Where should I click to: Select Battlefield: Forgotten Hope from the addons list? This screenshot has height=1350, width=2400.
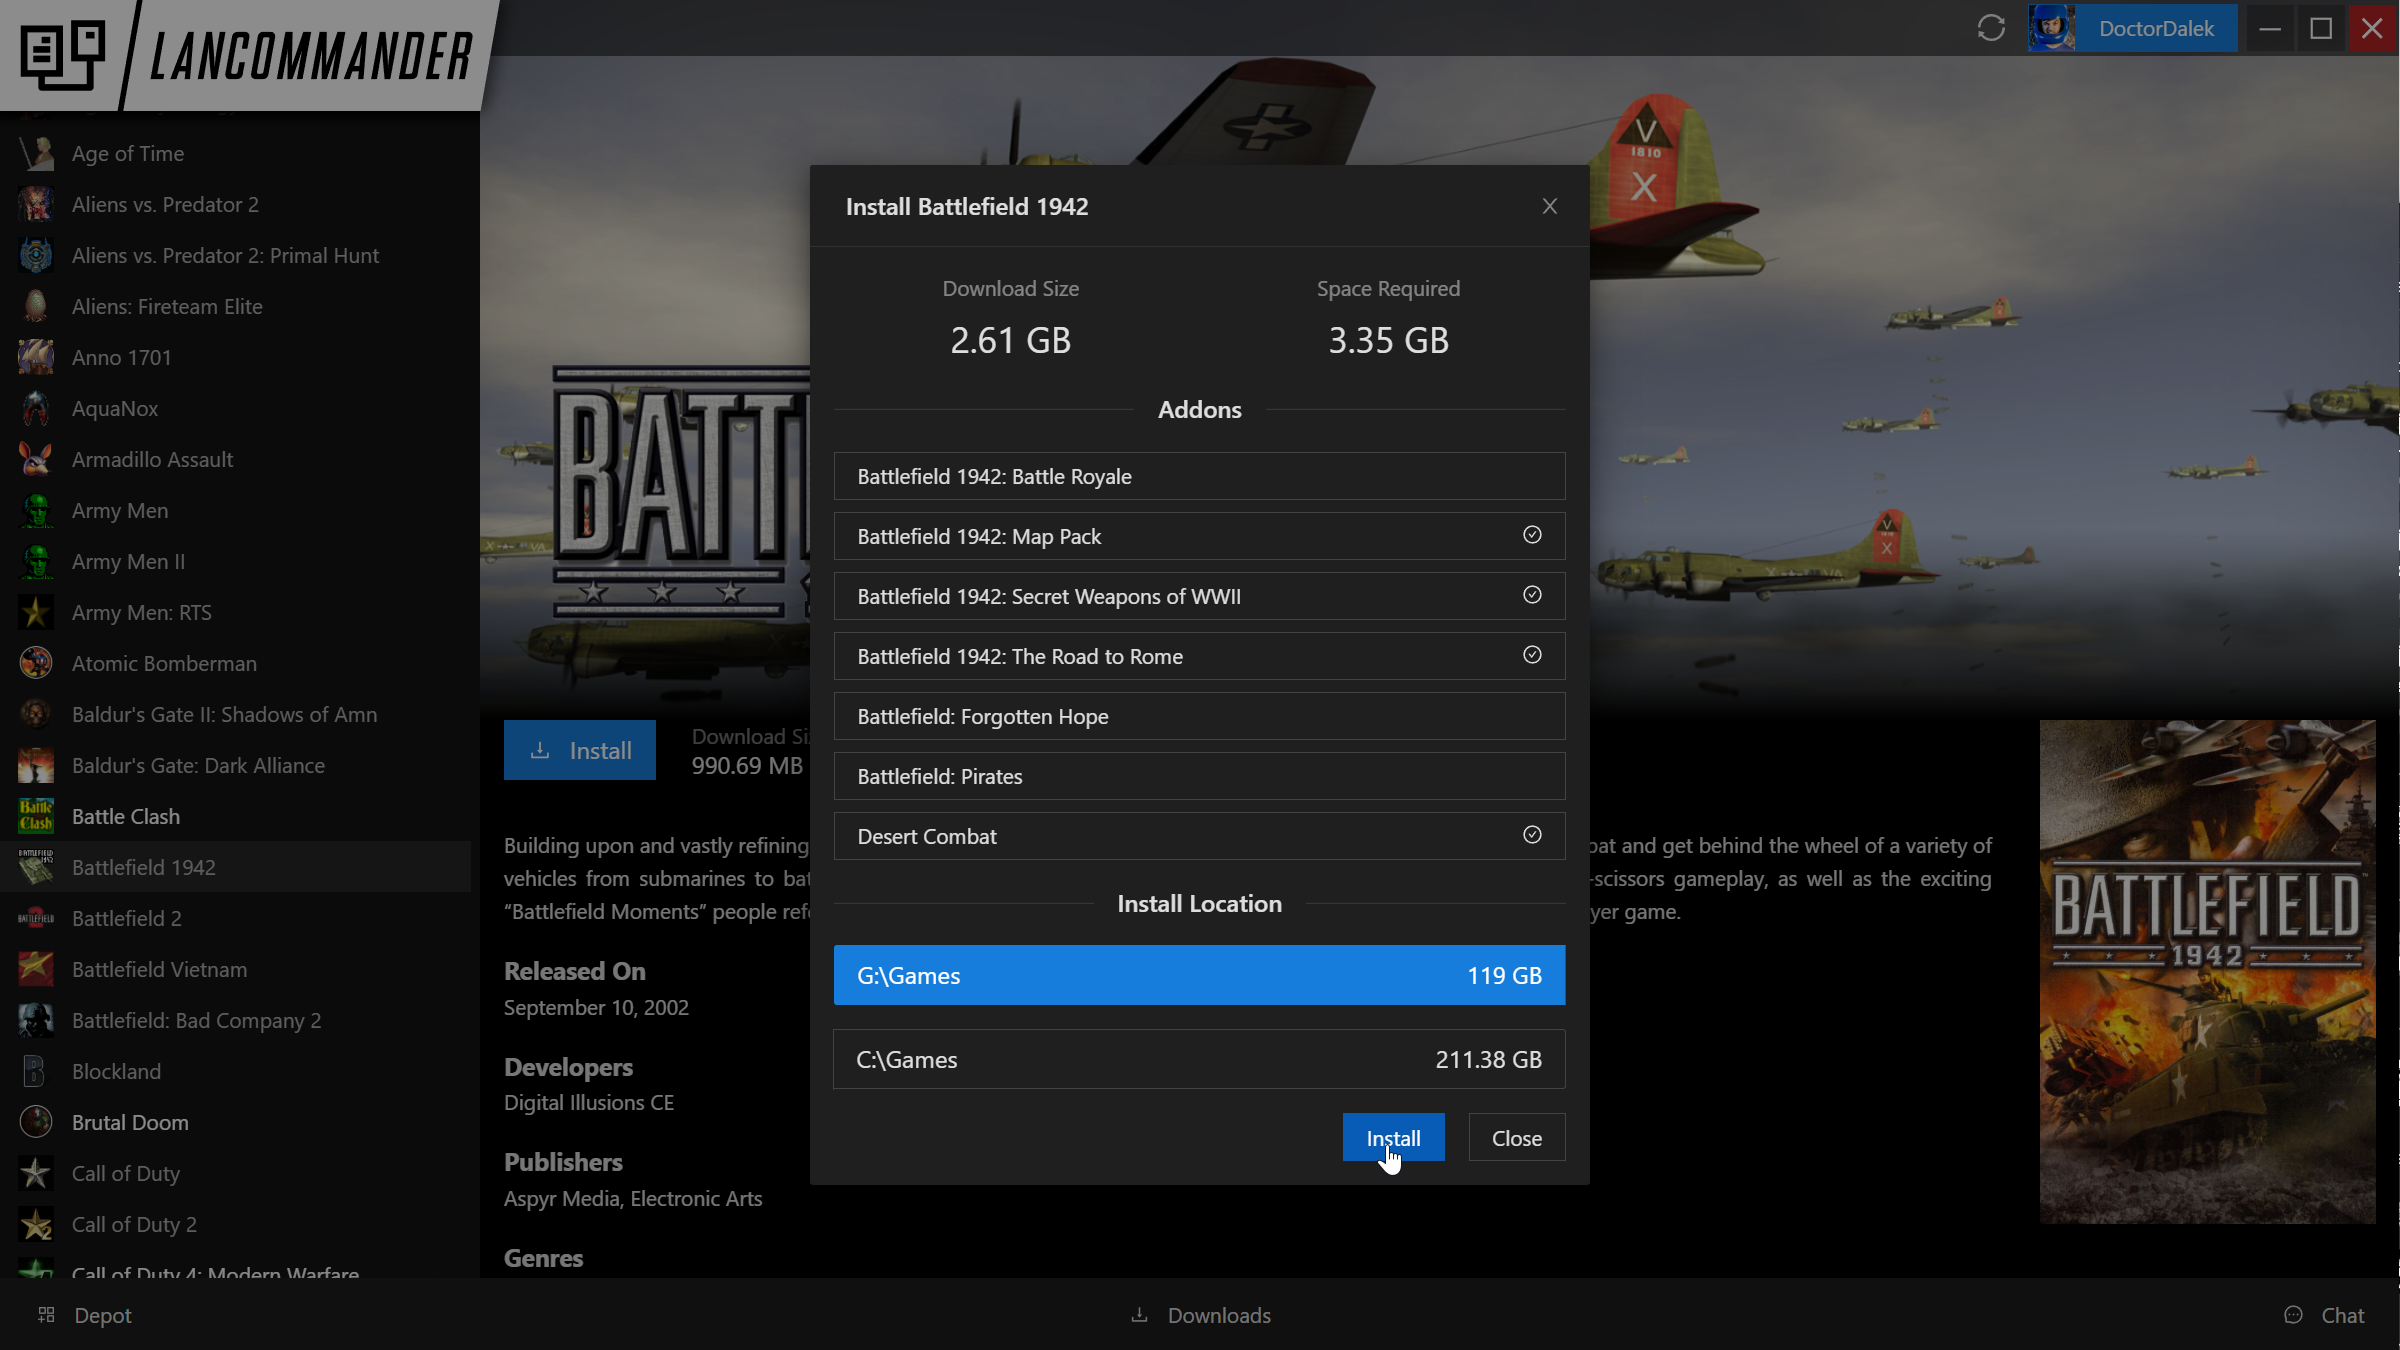pyautogui.click(x=1199, y=716)
